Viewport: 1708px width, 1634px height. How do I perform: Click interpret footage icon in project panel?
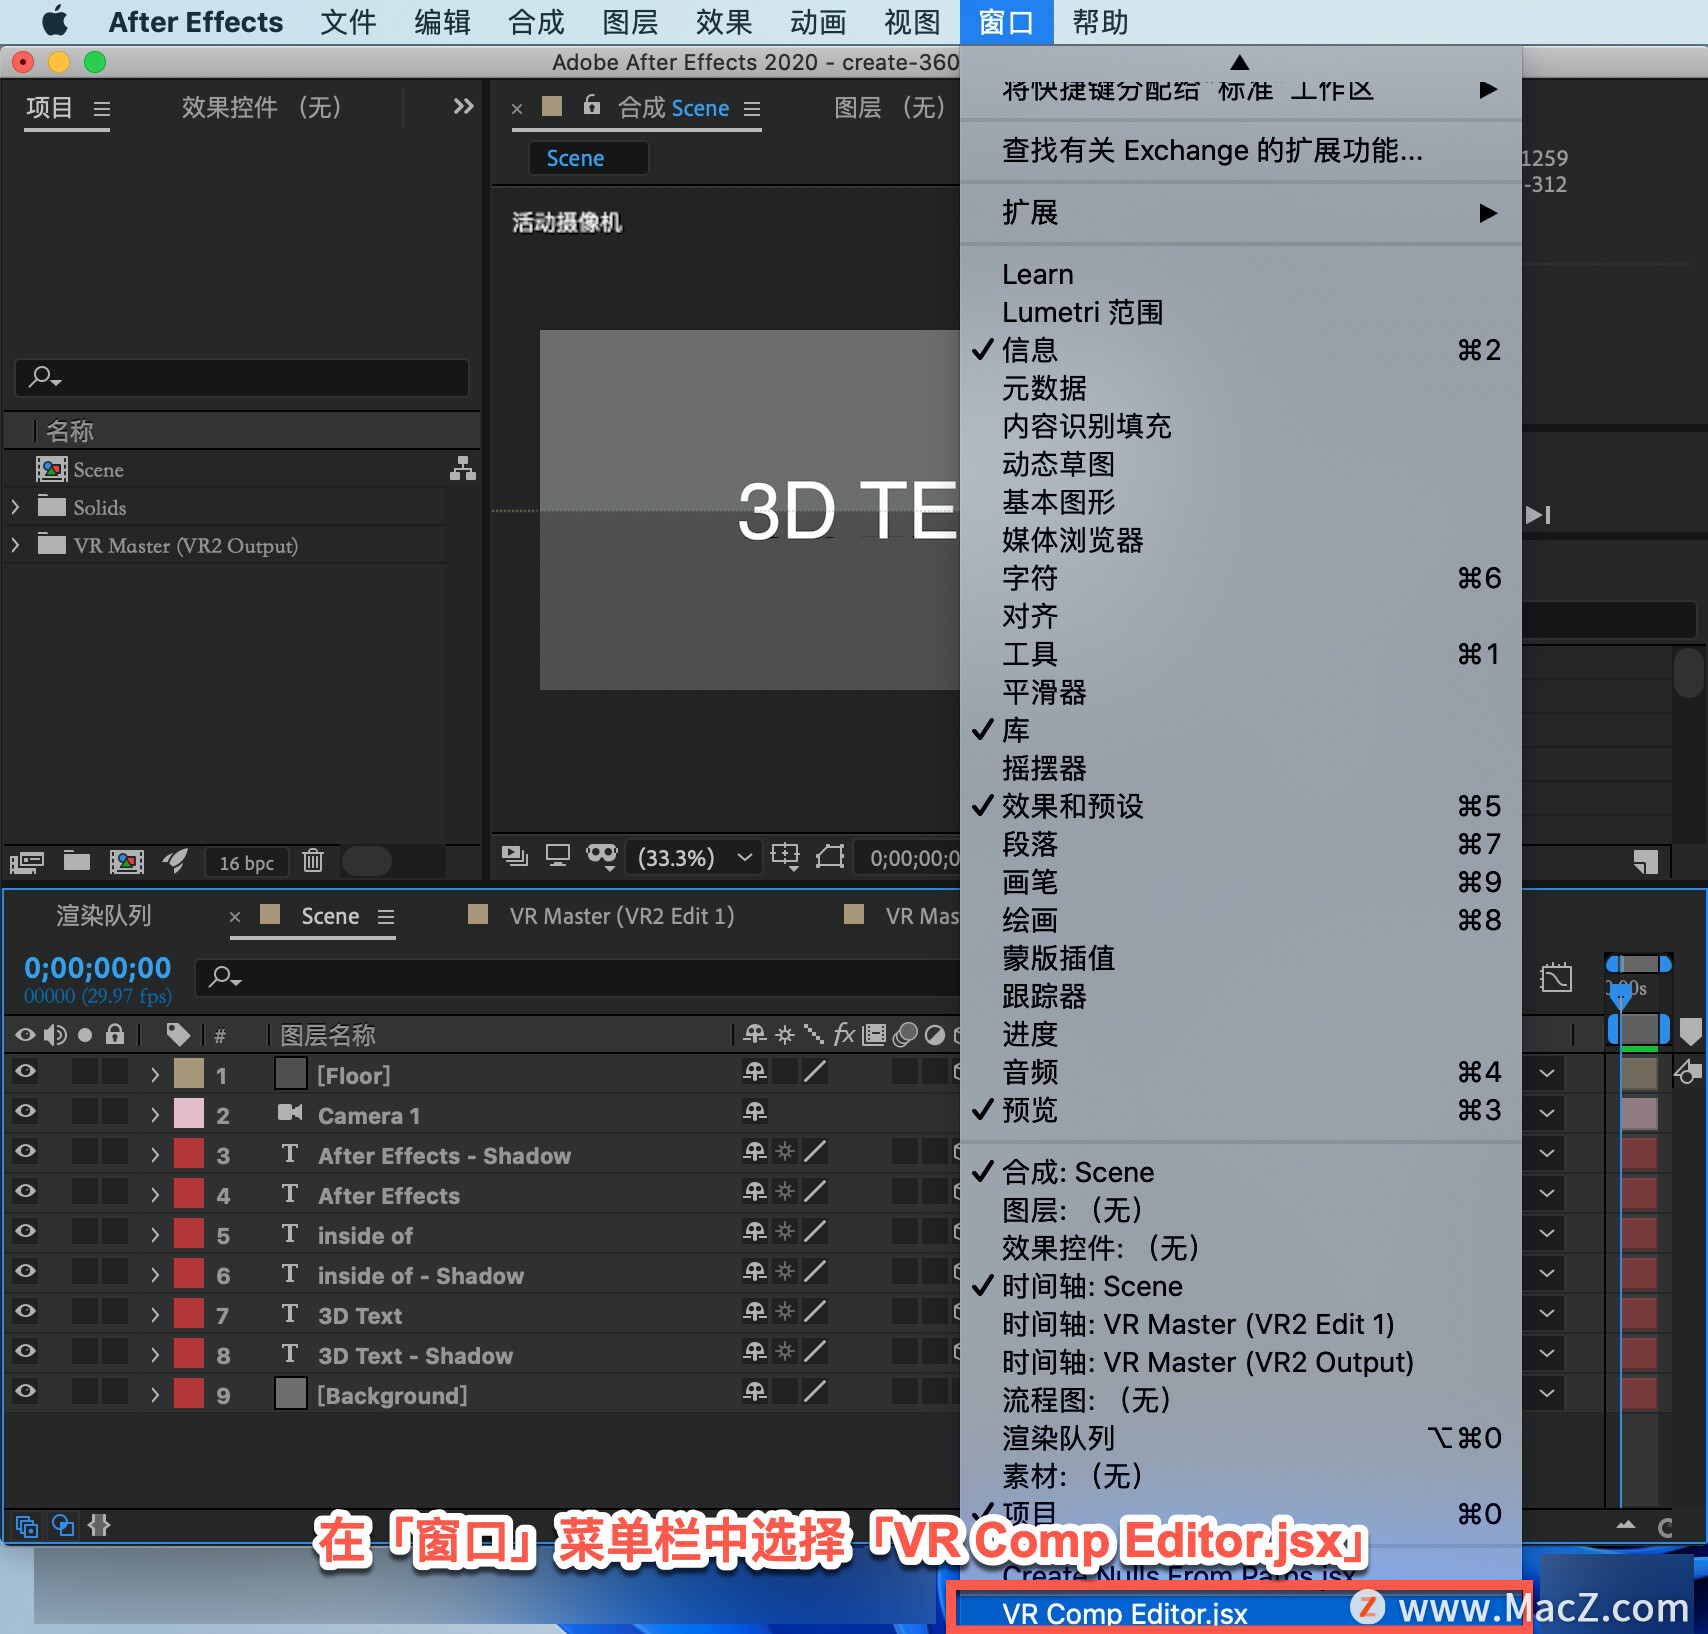26,861
